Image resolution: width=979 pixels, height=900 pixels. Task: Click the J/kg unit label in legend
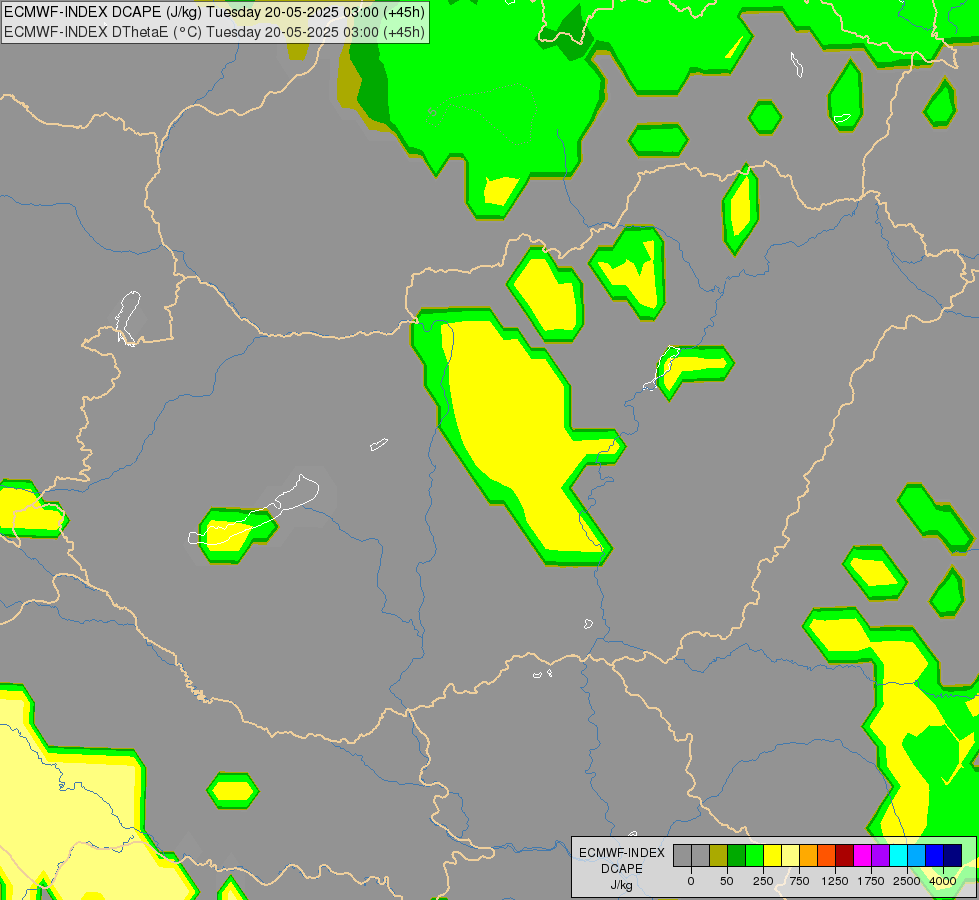(x=622, y=885)
